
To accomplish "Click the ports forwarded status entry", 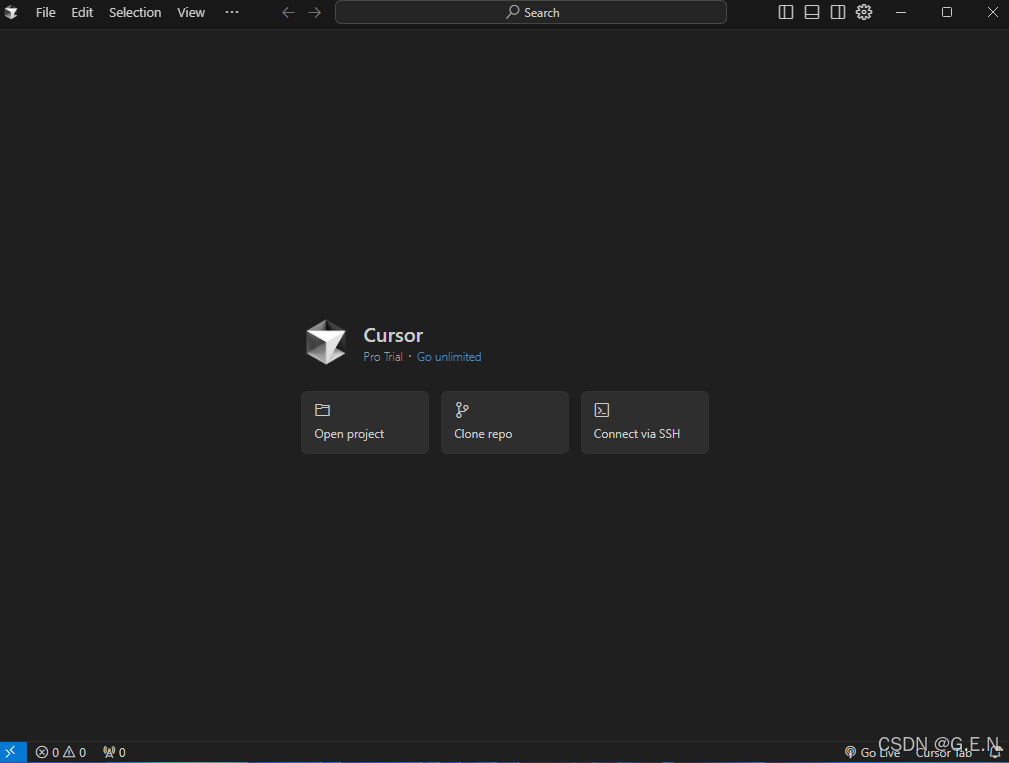I will [x=115, y=752].
